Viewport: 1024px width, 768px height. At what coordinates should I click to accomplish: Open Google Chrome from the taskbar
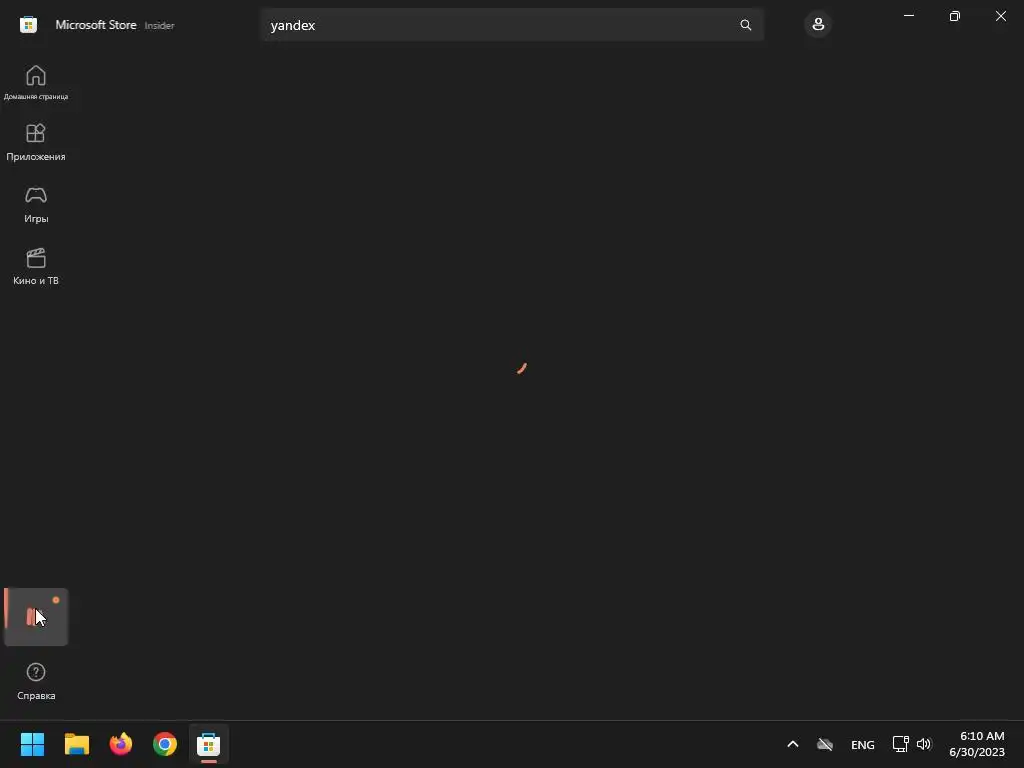[x=165, y=744]
